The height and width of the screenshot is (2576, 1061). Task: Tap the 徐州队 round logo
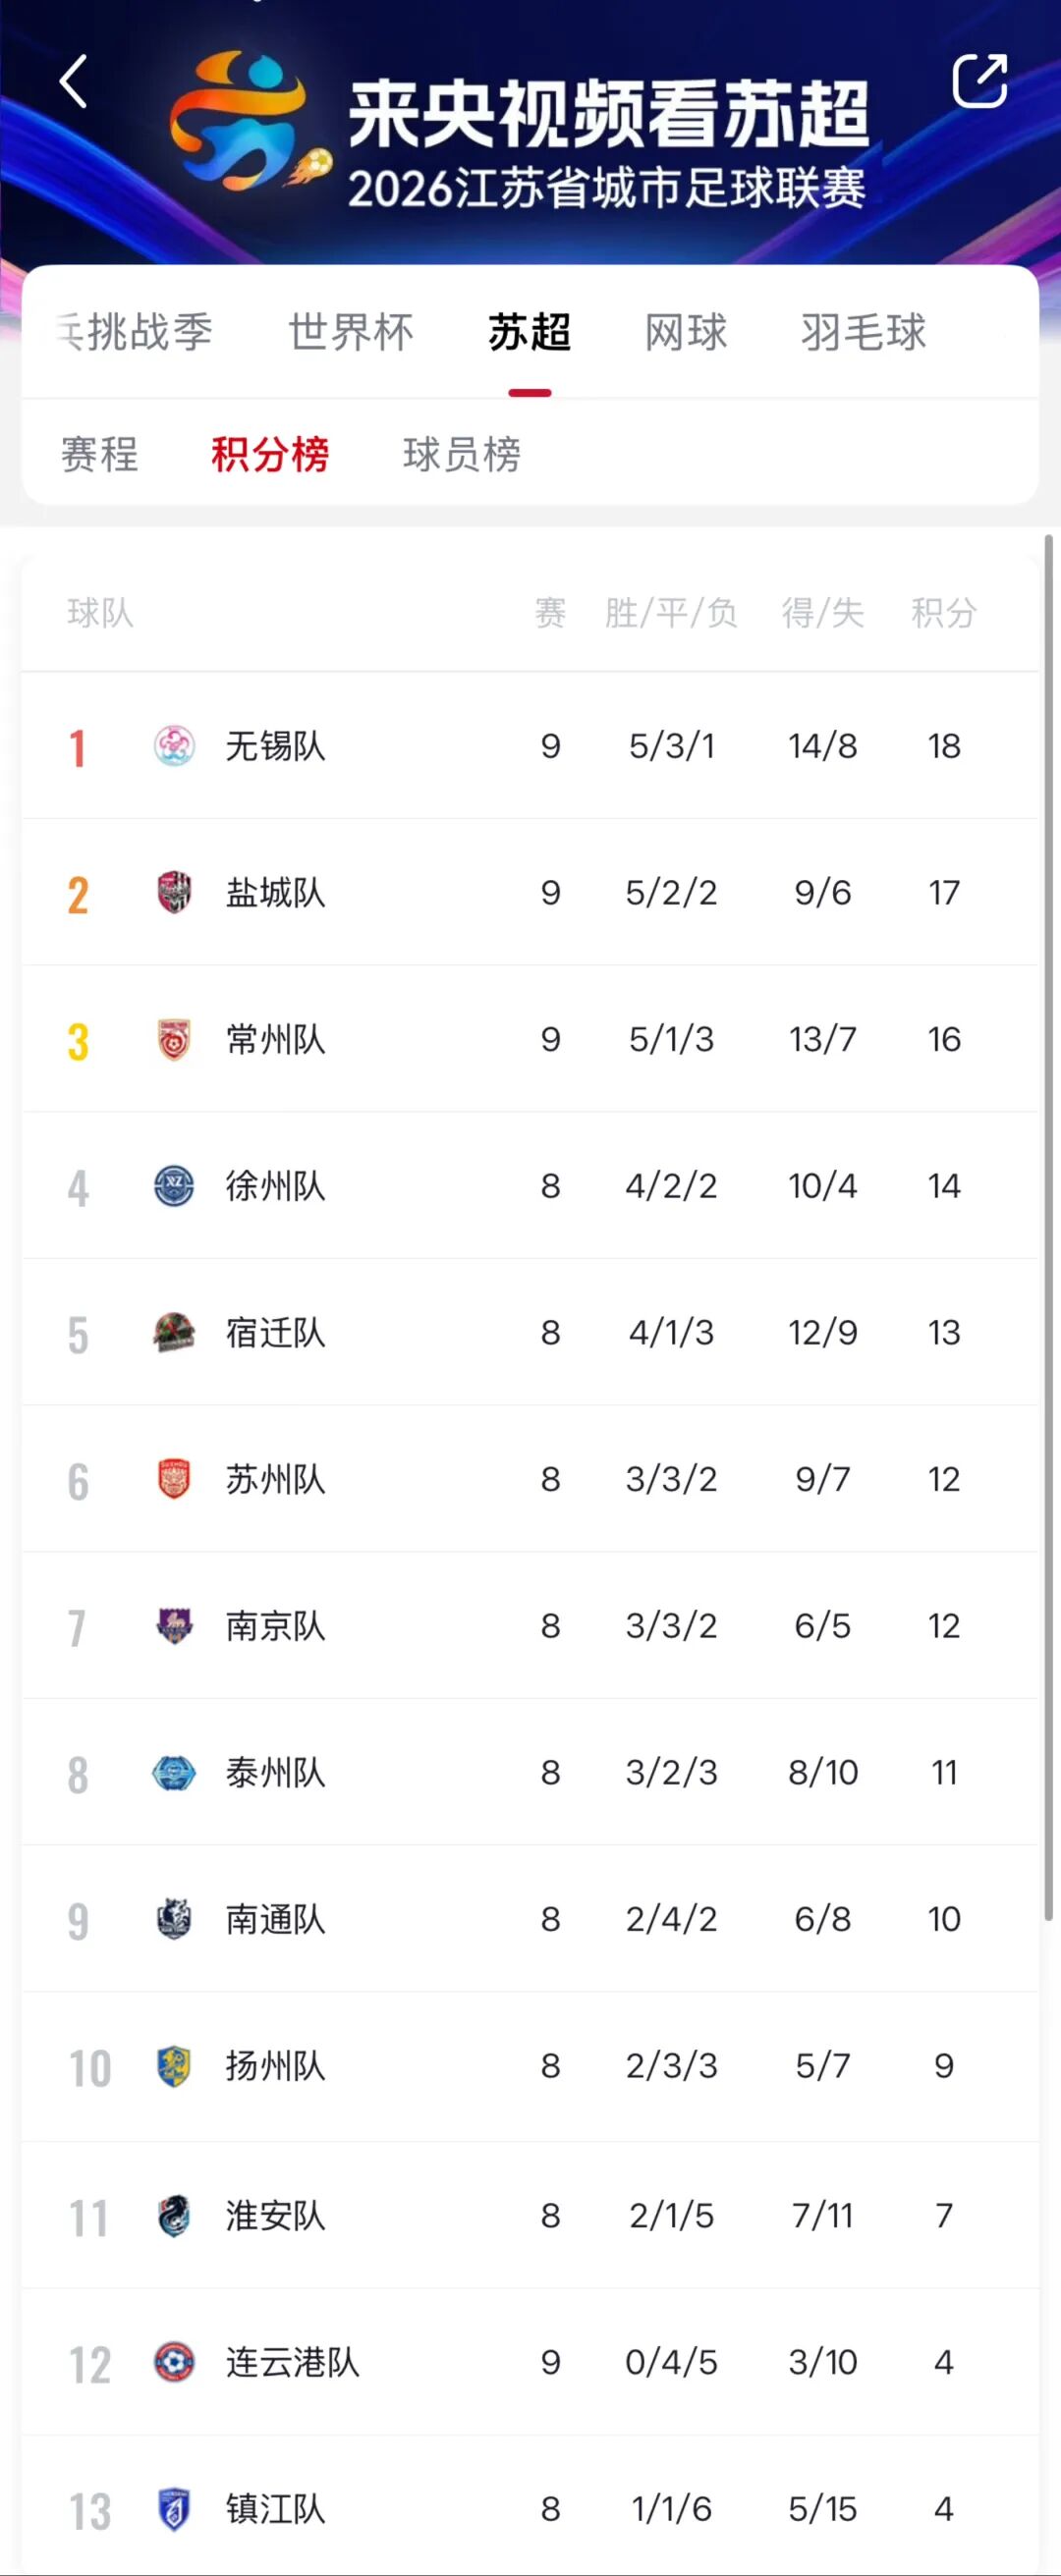pyautogui.click(x=174, y=1186)
